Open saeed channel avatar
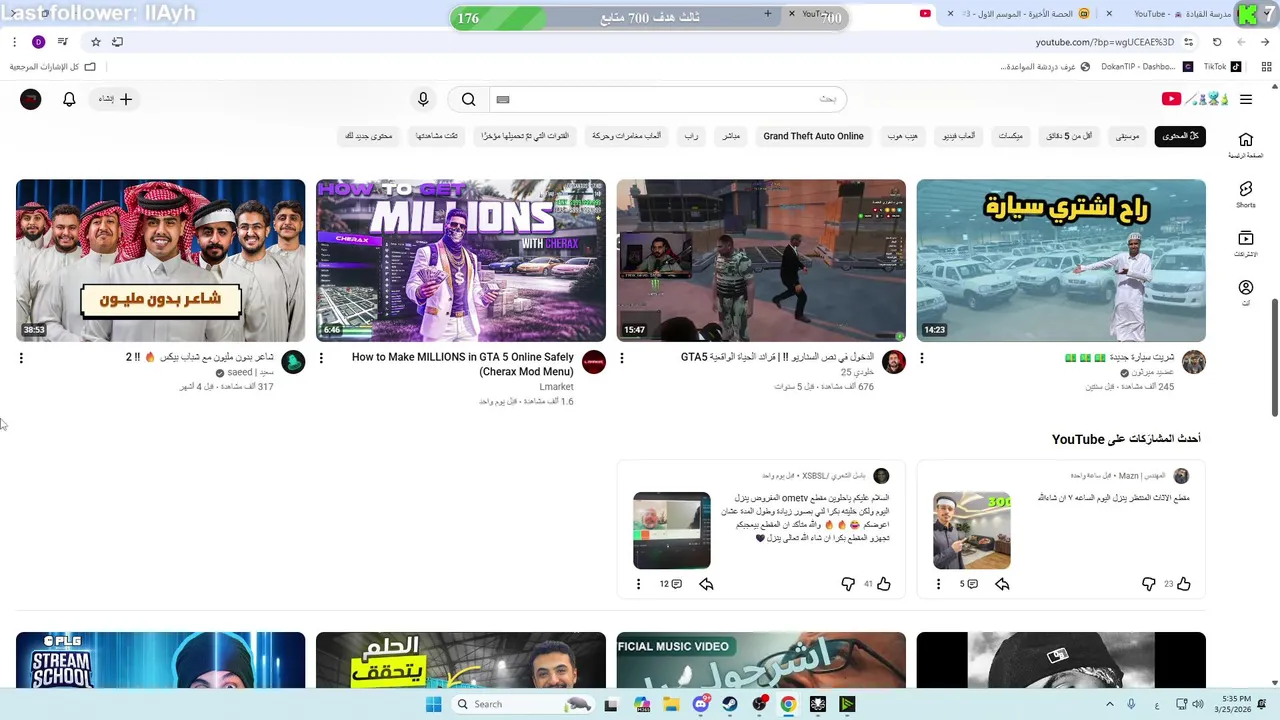This screenshot has width=1280, height=720. [x=293, y=362]
